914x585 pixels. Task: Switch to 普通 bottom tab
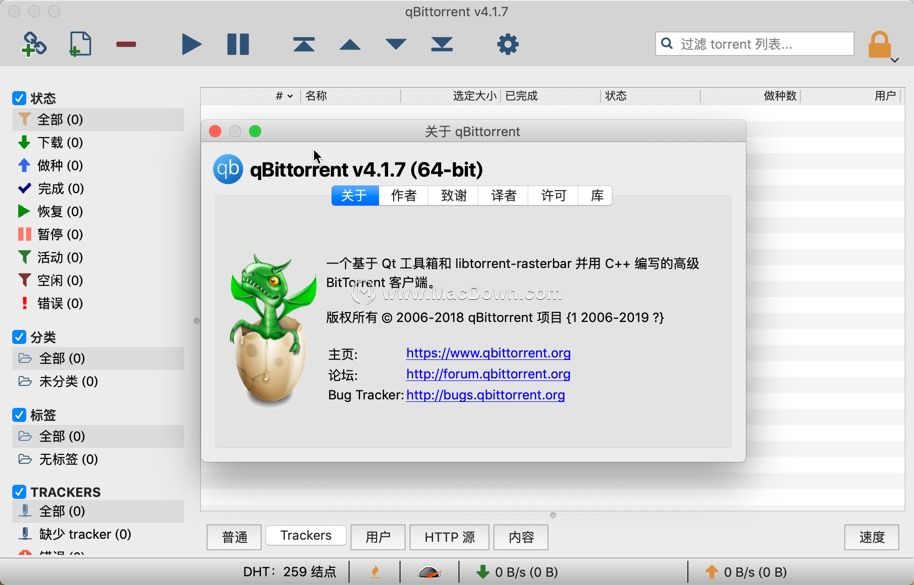(x=235, y=537)
